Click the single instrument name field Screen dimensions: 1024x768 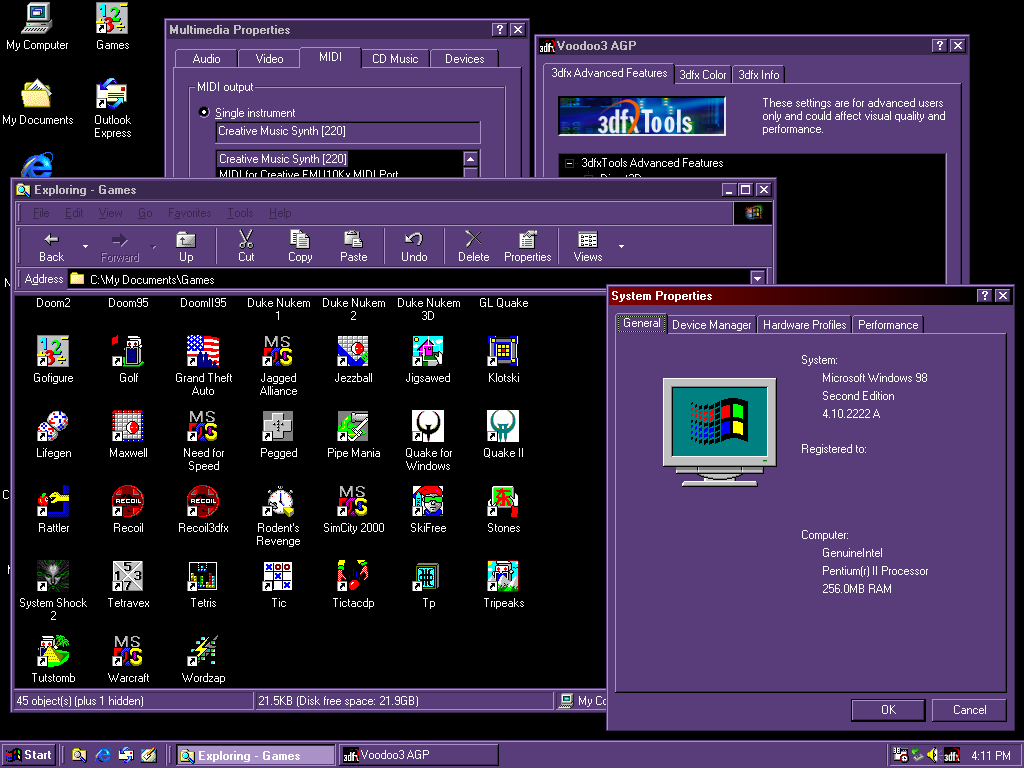[x=348, y=131]
